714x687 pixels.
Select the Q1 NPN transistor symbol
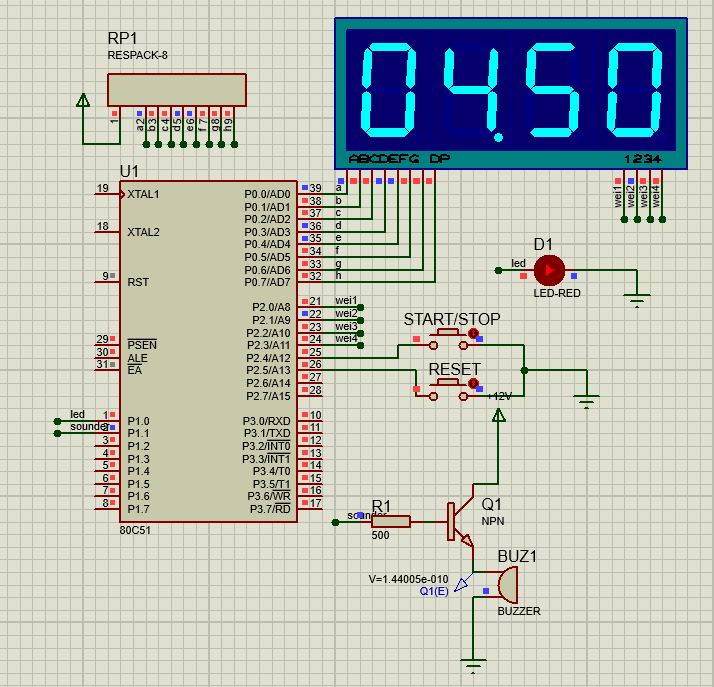click(461, 521)
